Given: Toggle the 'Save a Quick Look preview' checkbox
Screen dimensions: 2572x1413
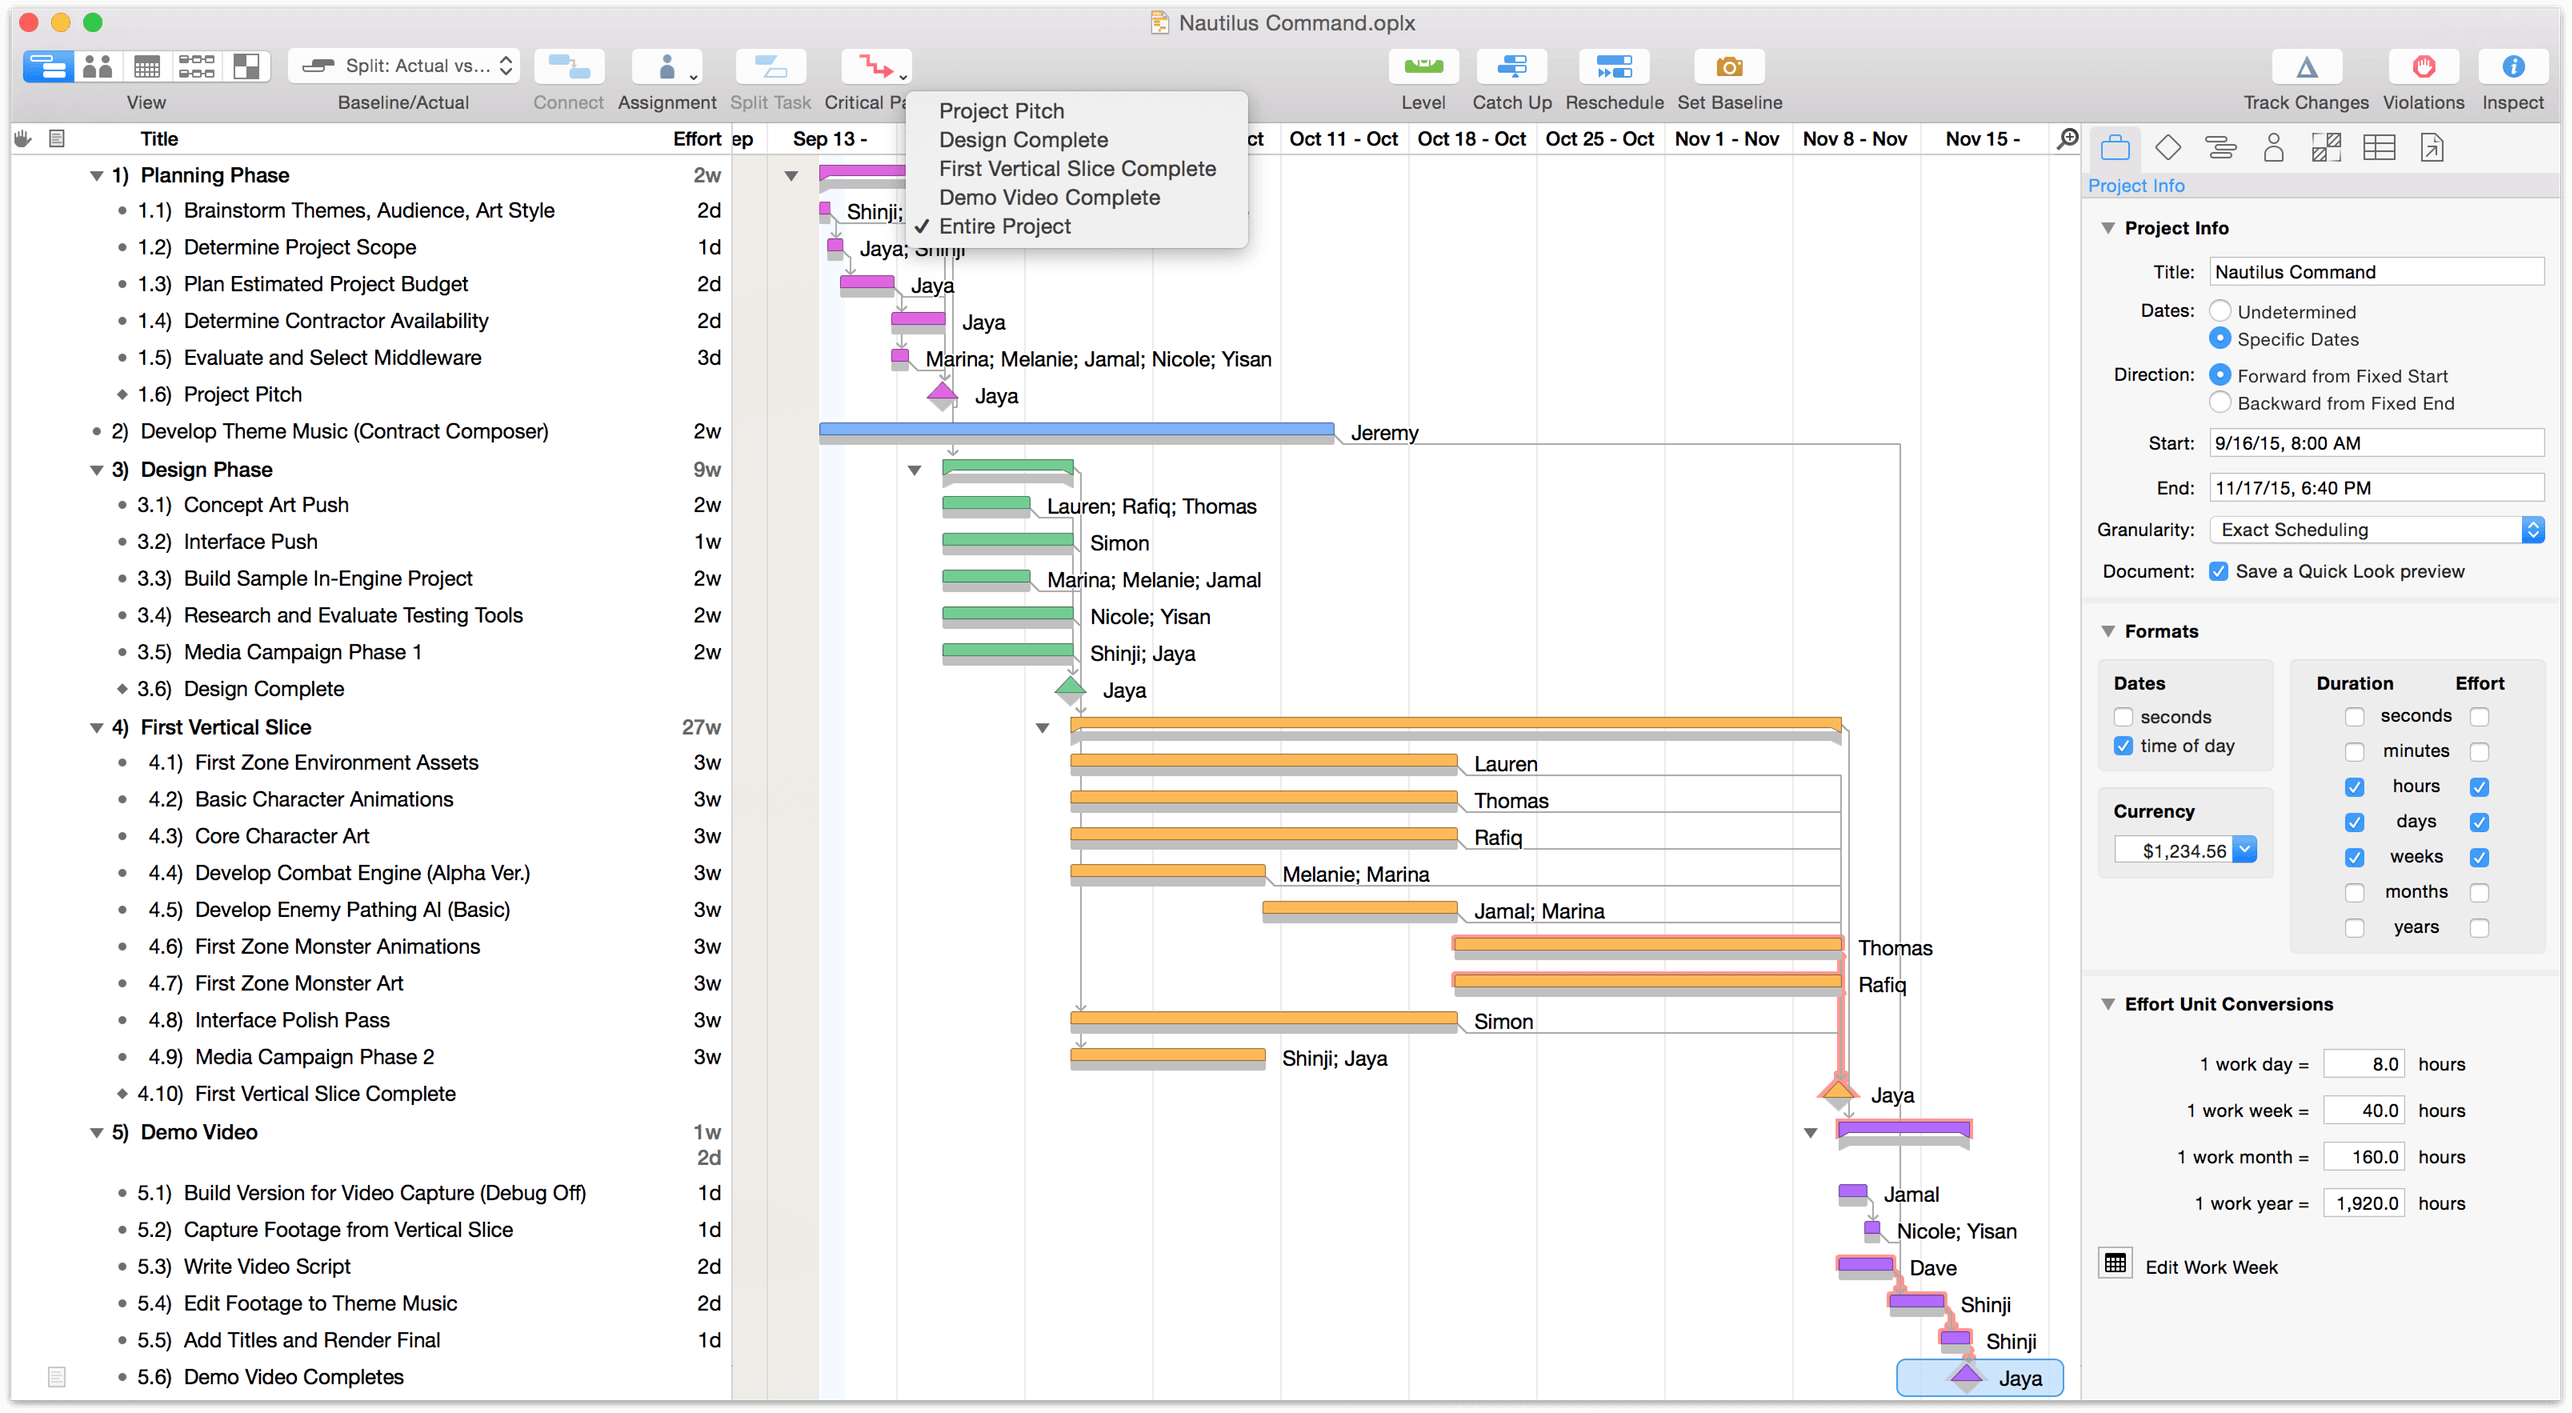Looking at the screenshot, I should click(2217, 571).
